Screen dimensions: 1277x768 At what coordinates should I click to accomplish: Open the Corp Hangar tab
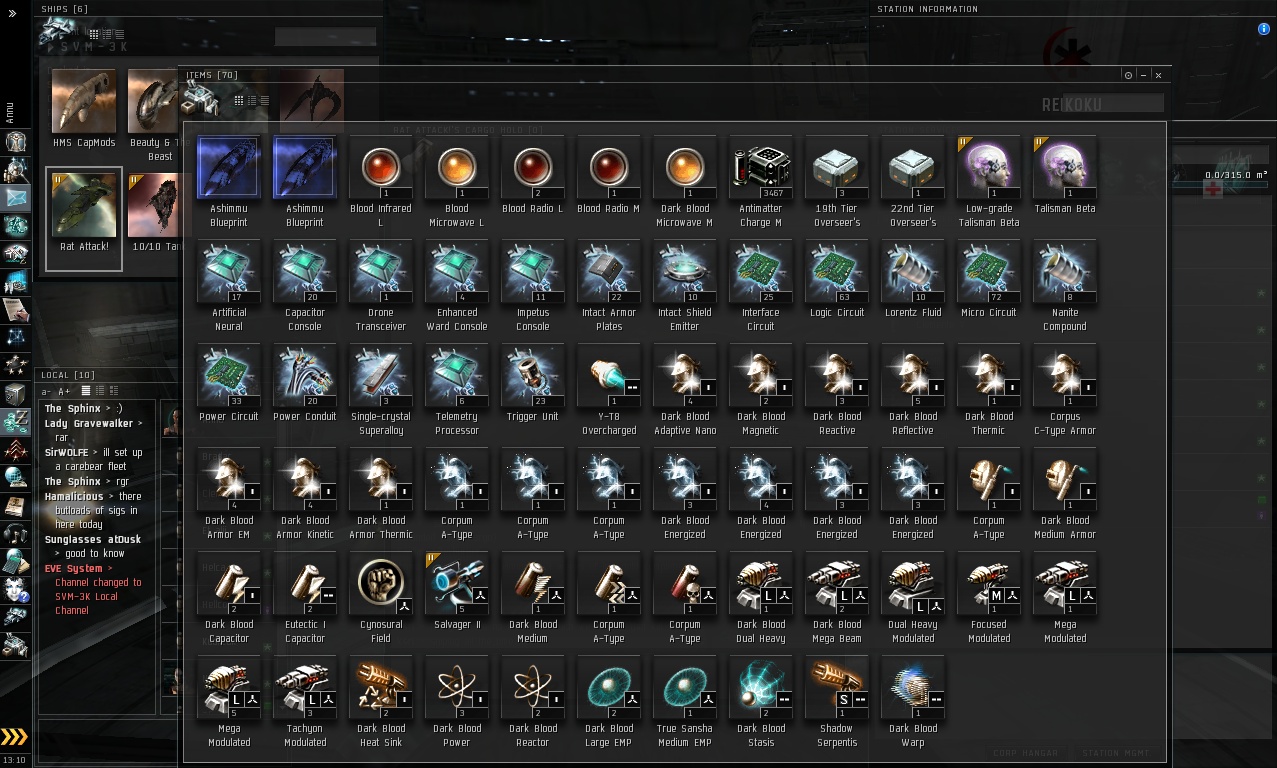point(1026,753)
